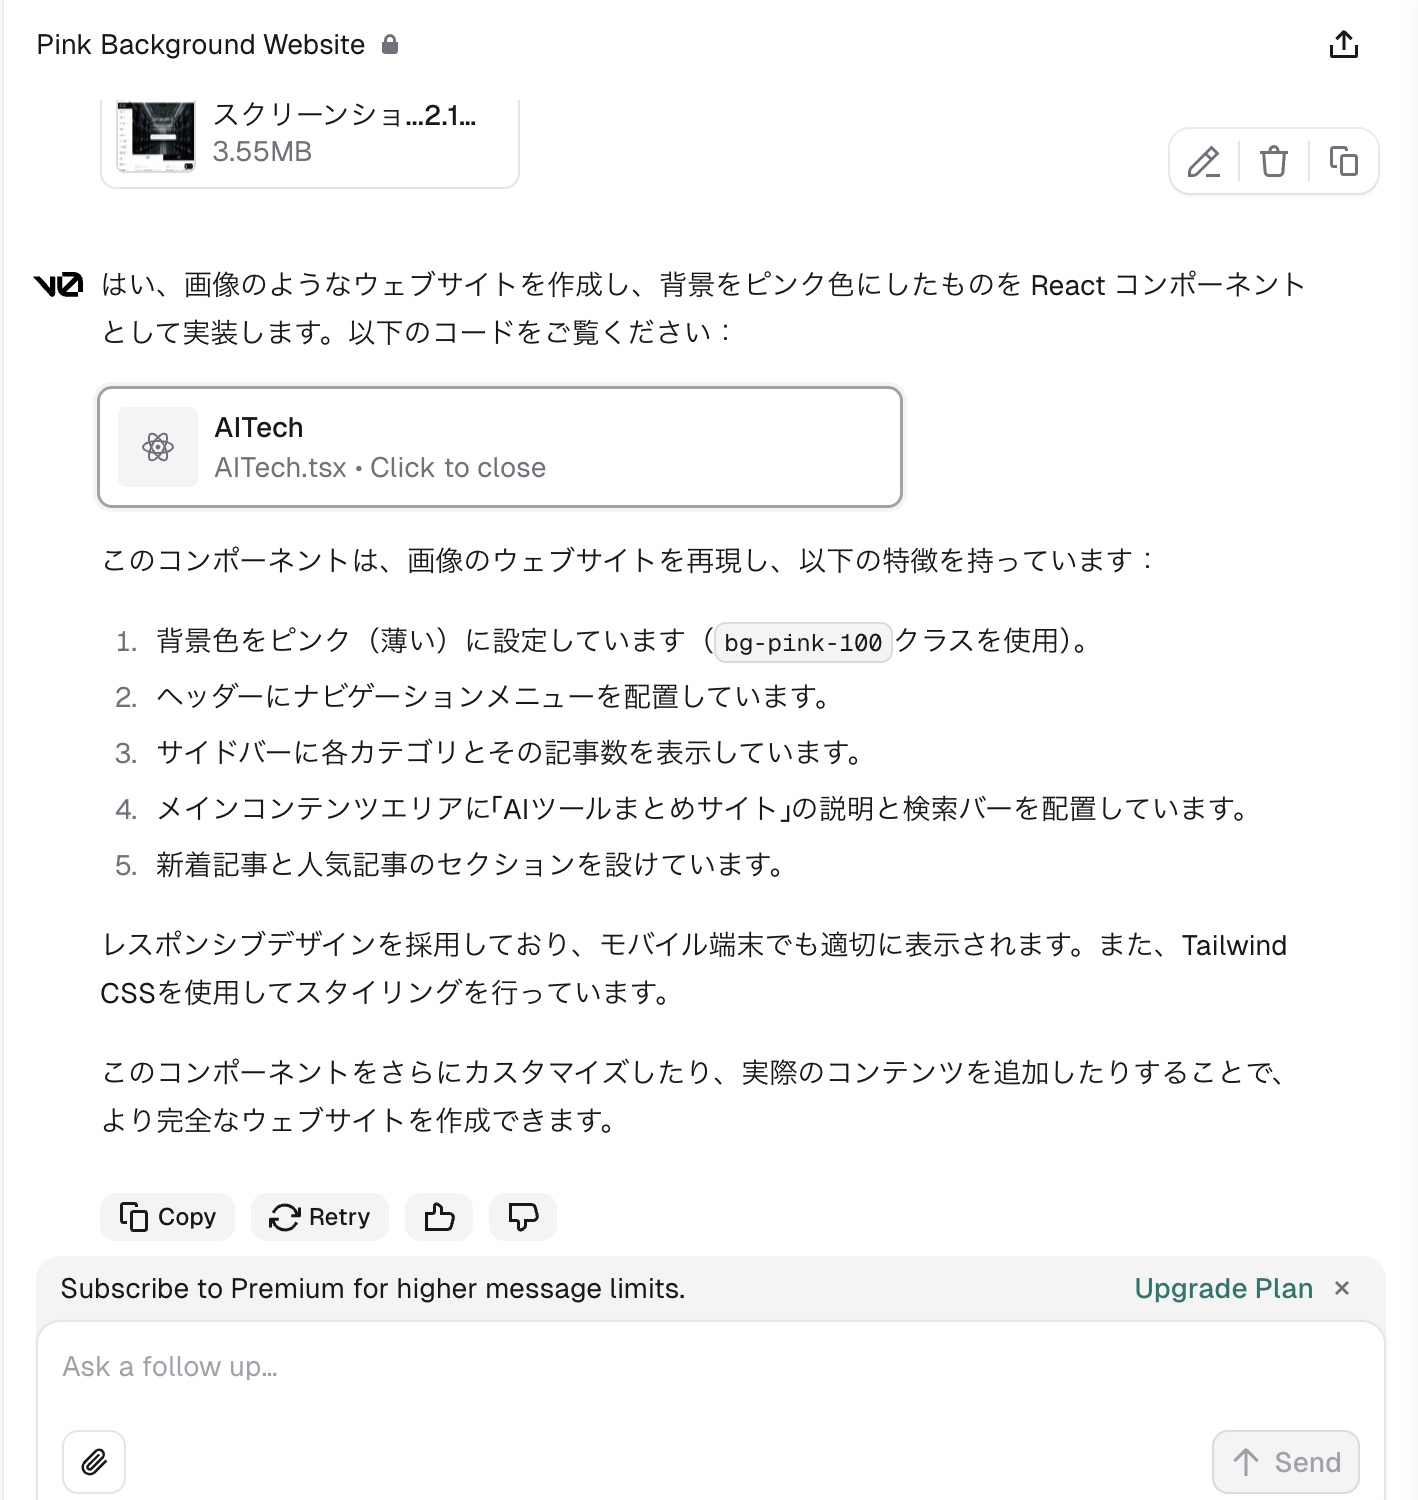Image resolution: width=1418 pixels, height=1500 pixels.
Task: Click the pencil edit message icon
Action: point(1204,161)
